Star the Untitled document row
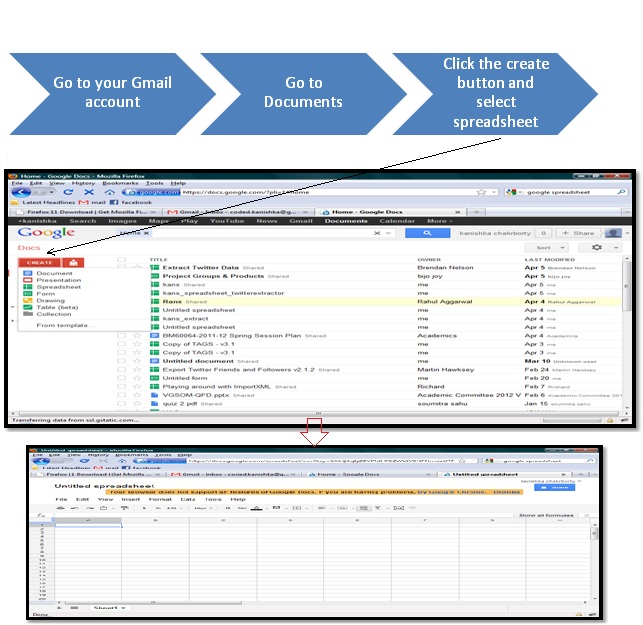Image resolution: width=643 pixels, height=625 pixels. tap(137, 361)
